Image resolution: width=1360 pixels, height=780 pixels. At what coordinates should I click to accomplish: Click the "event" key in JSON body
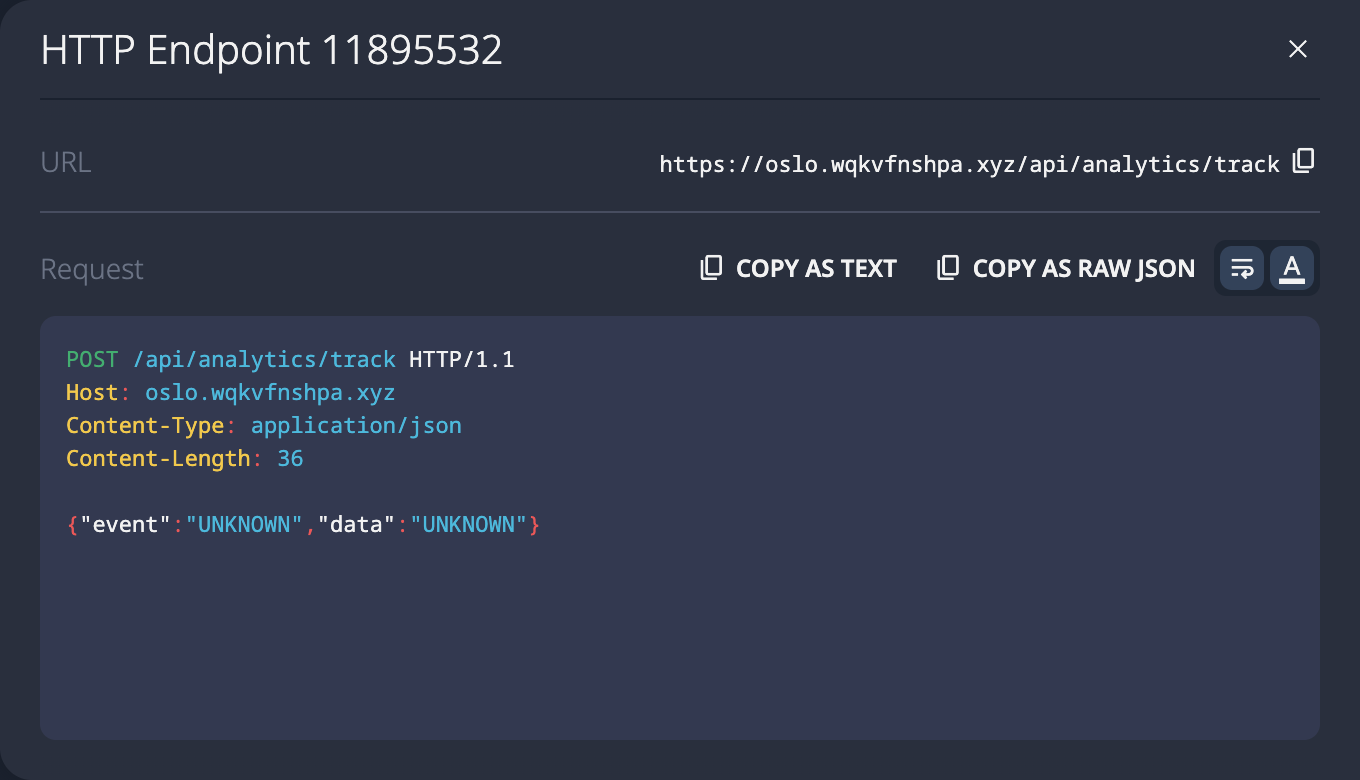tap(119, 525)
